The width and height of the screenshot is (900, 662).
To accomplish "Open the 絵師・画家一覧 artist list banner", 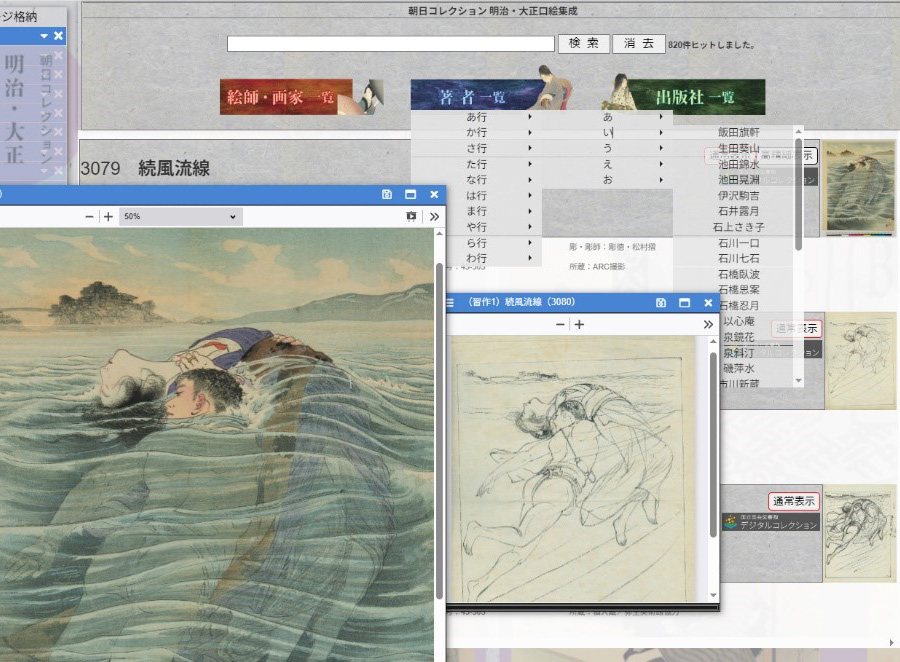I will 286,96.
